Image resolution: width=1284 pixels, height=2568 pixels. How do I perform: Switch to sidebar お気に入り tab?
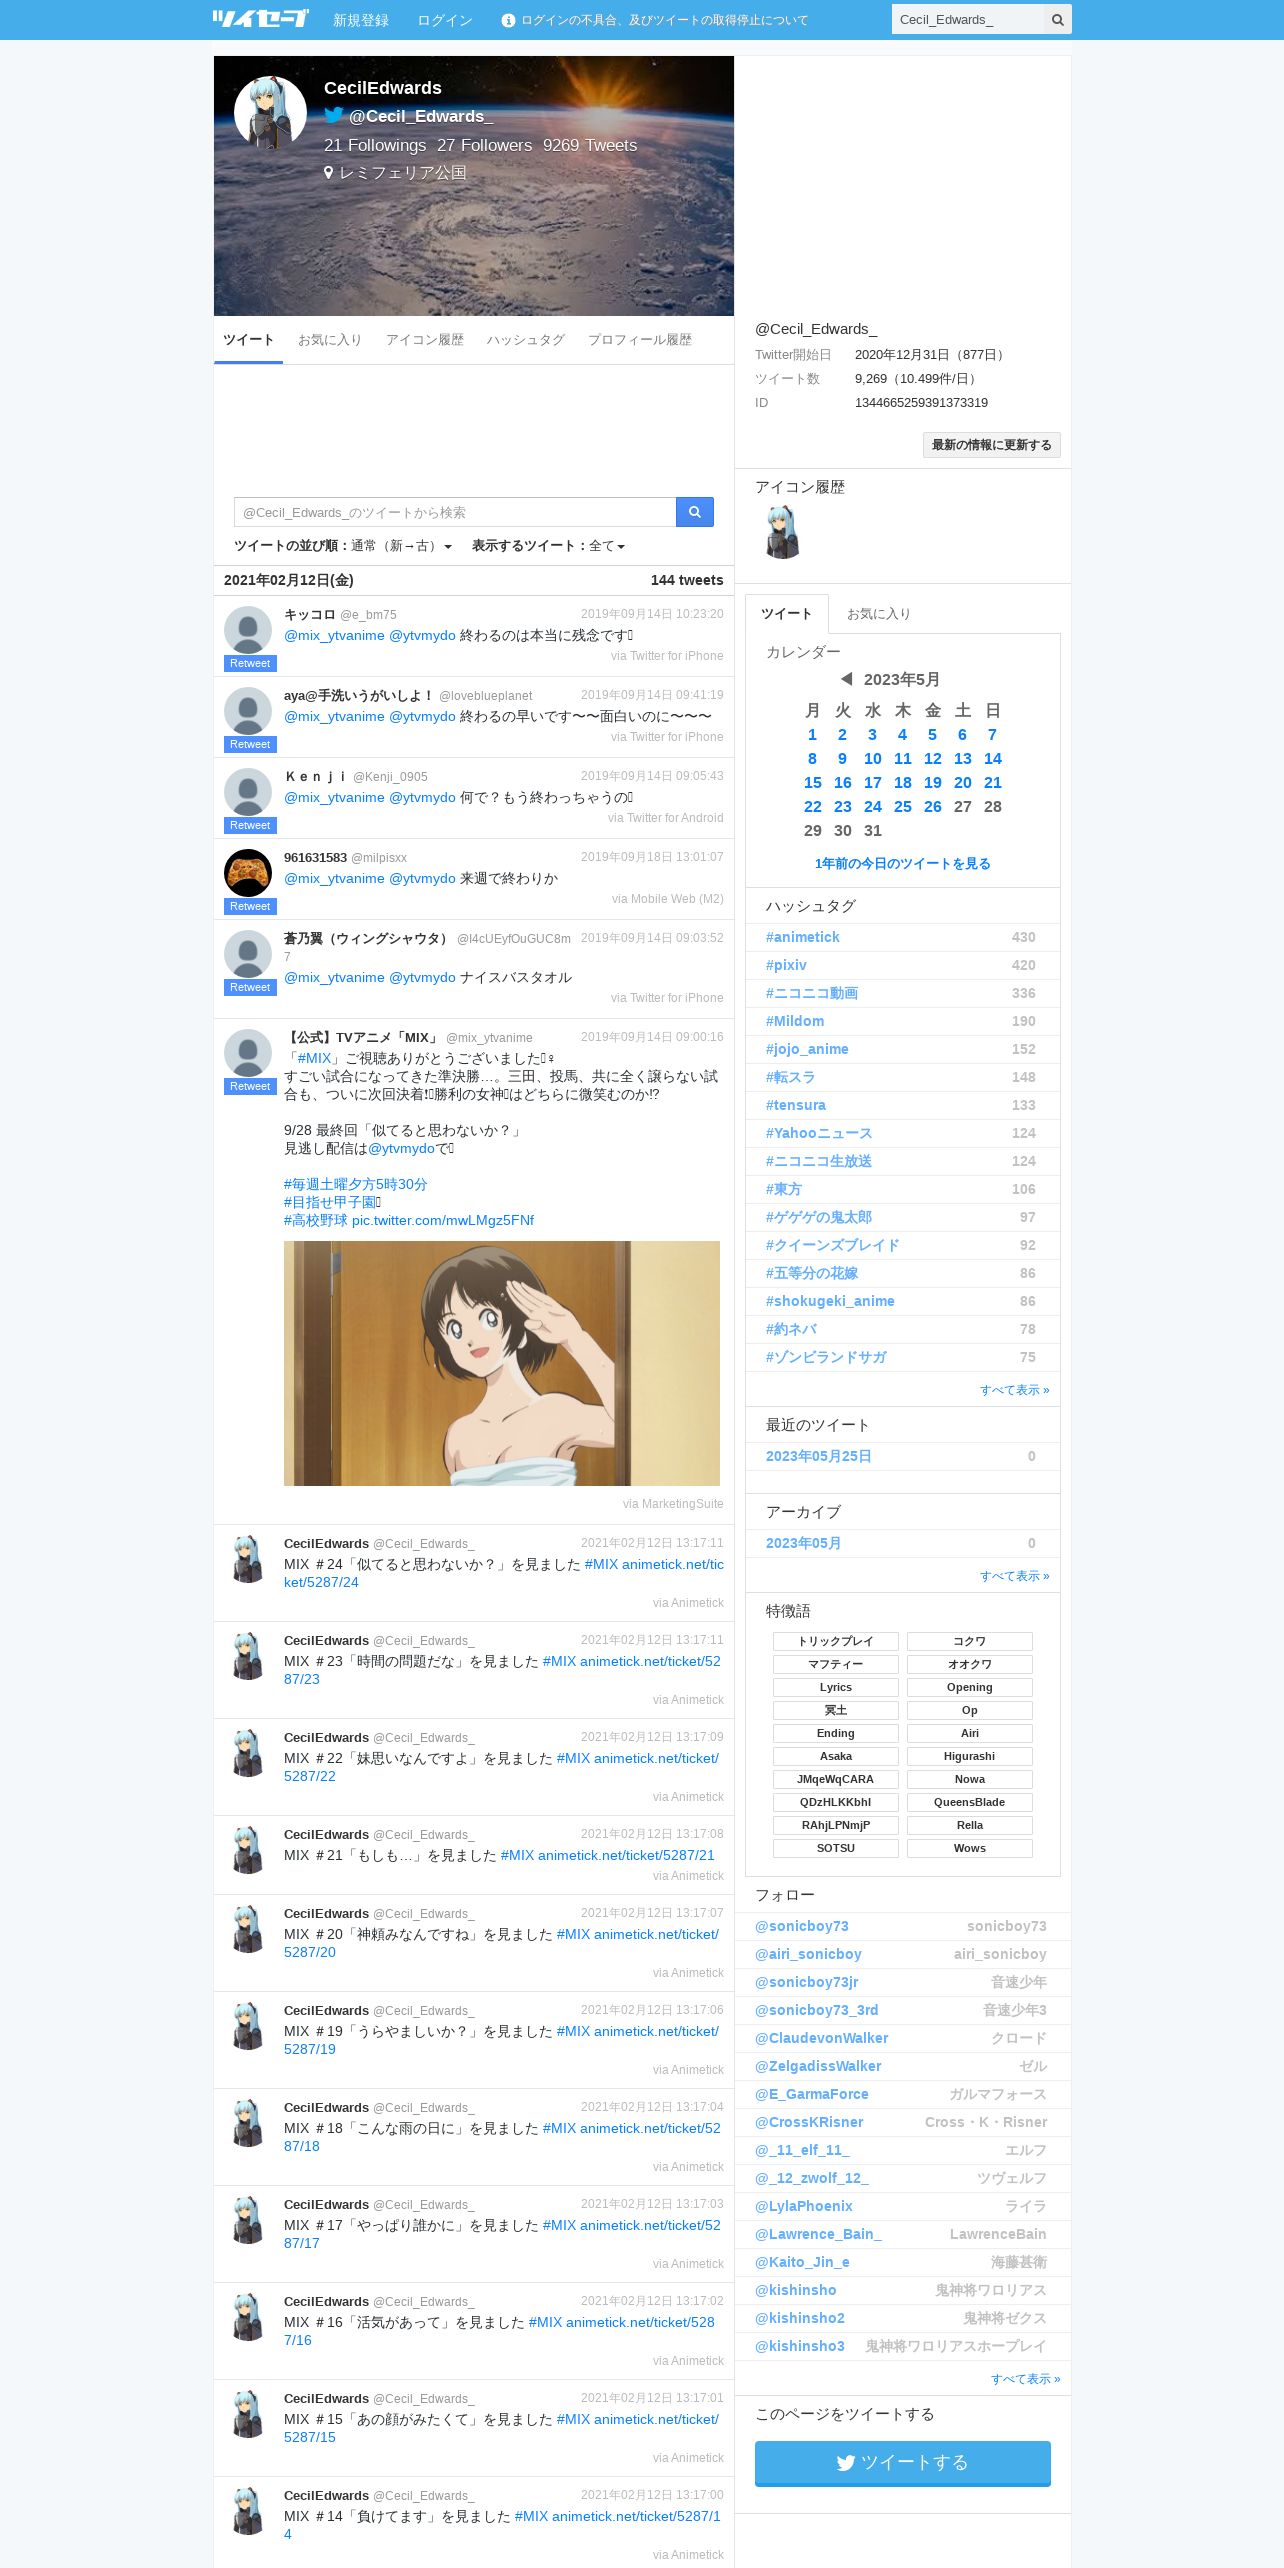[879, 614]
